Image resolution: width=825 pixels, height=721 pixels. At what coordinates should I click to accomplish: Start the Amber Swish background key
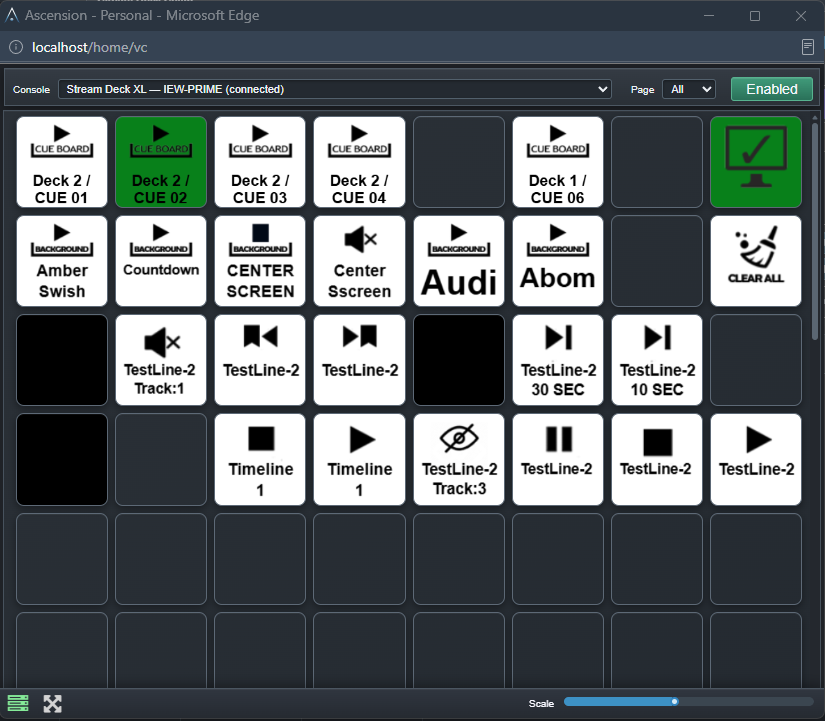tap(62, 261)
